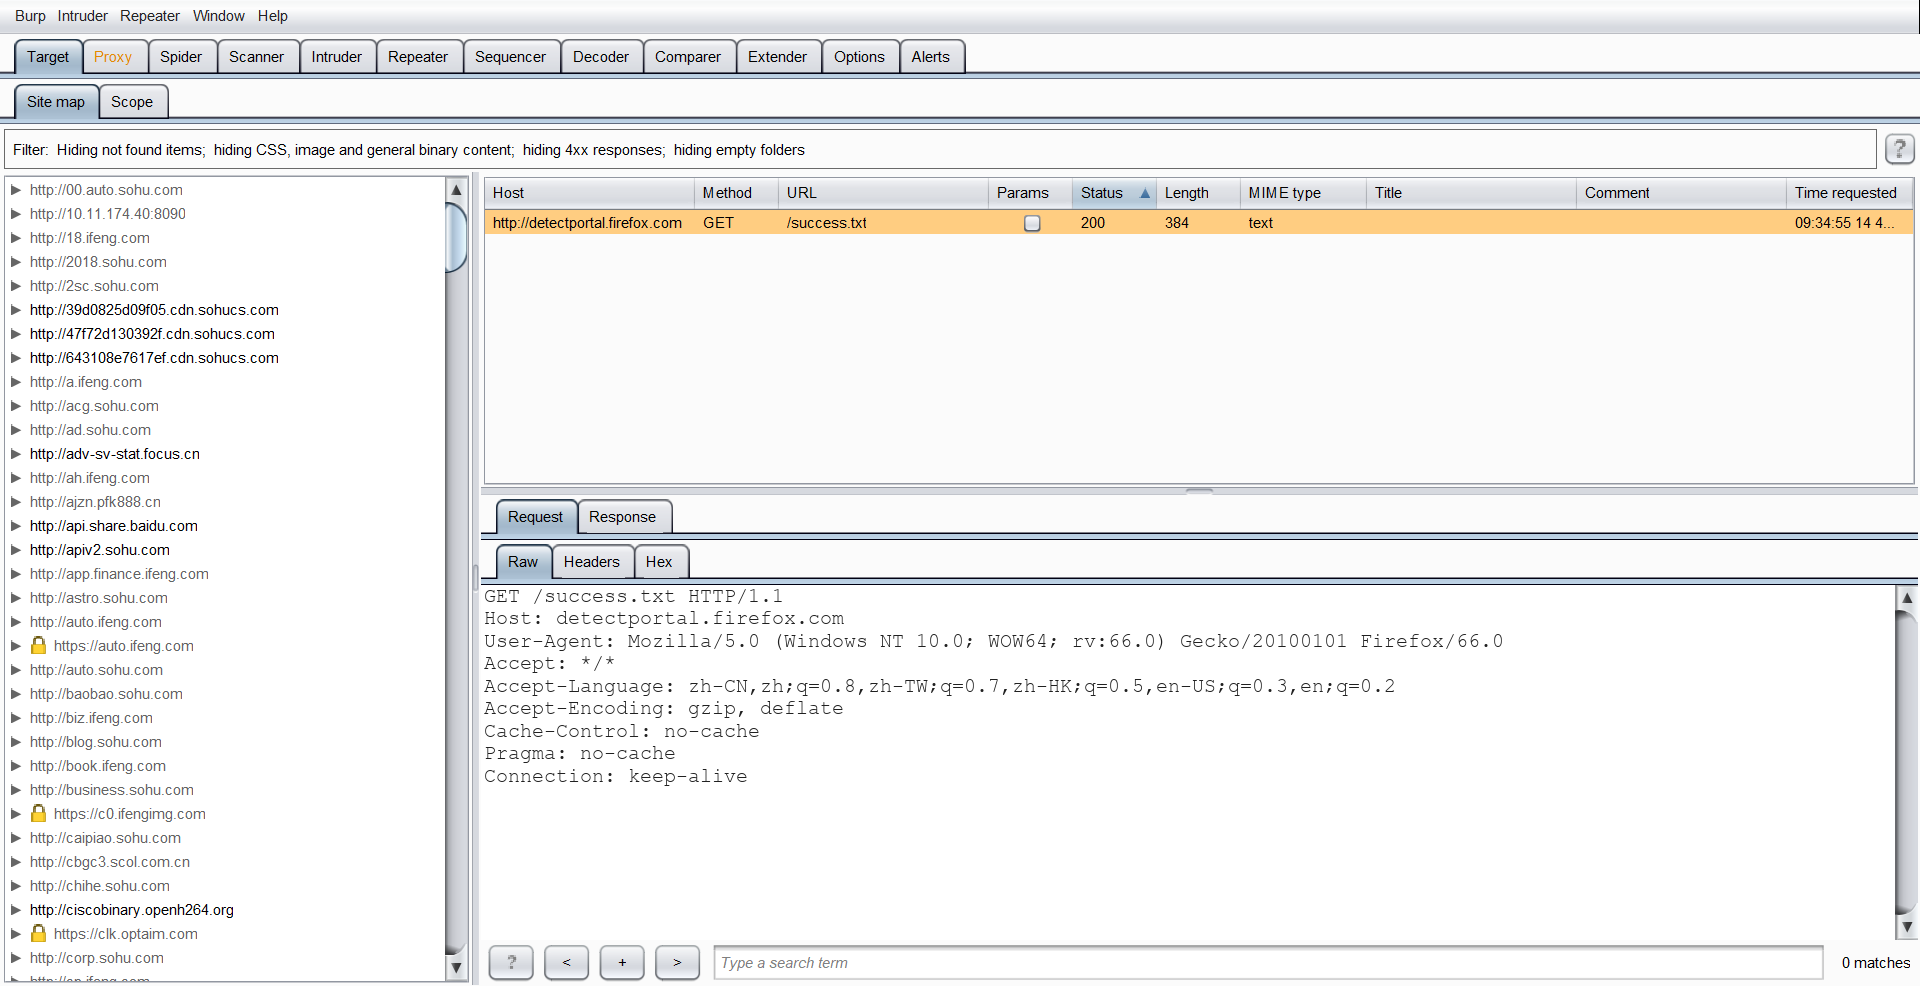Viewport: 1920px width, 986px height.
Task: Select the Raw view tab
Action: pos(523,562)
